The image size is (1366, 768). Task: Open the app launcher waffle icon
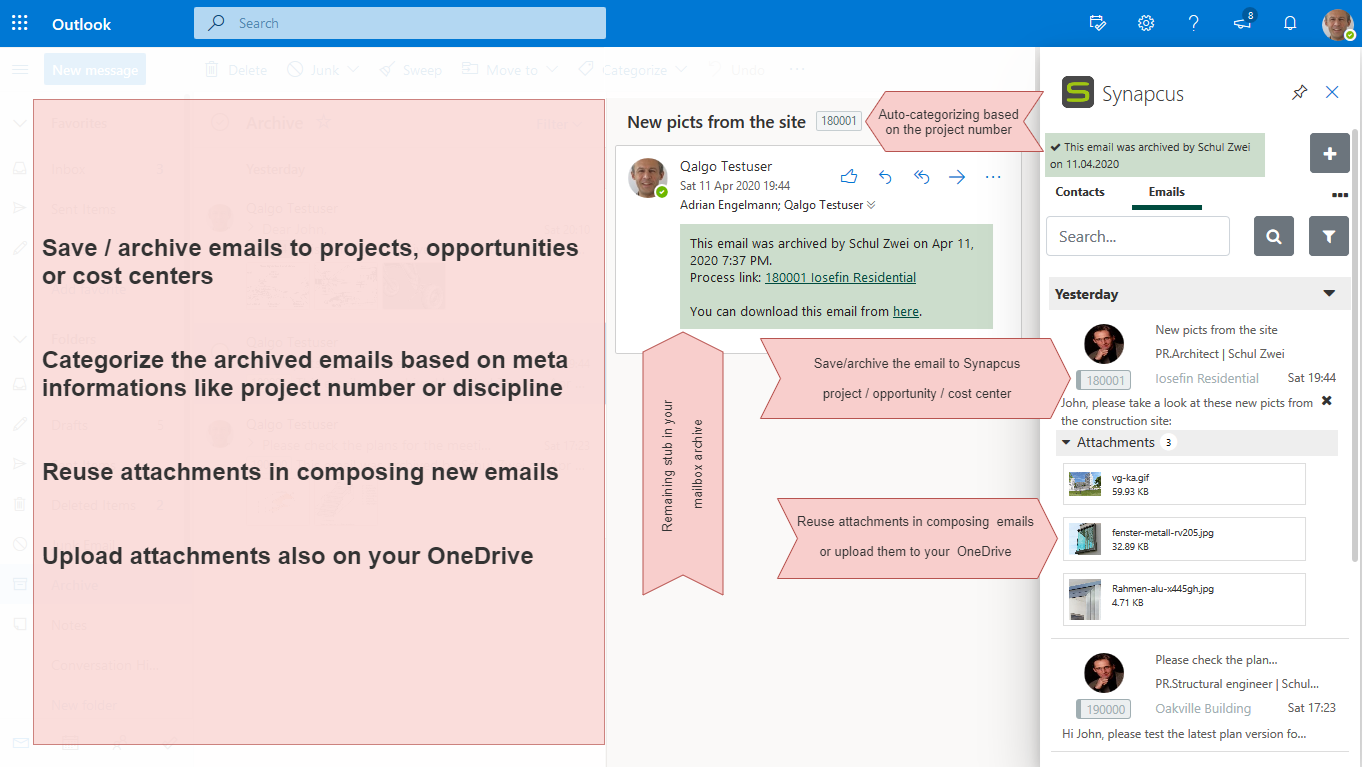[20, 23]
